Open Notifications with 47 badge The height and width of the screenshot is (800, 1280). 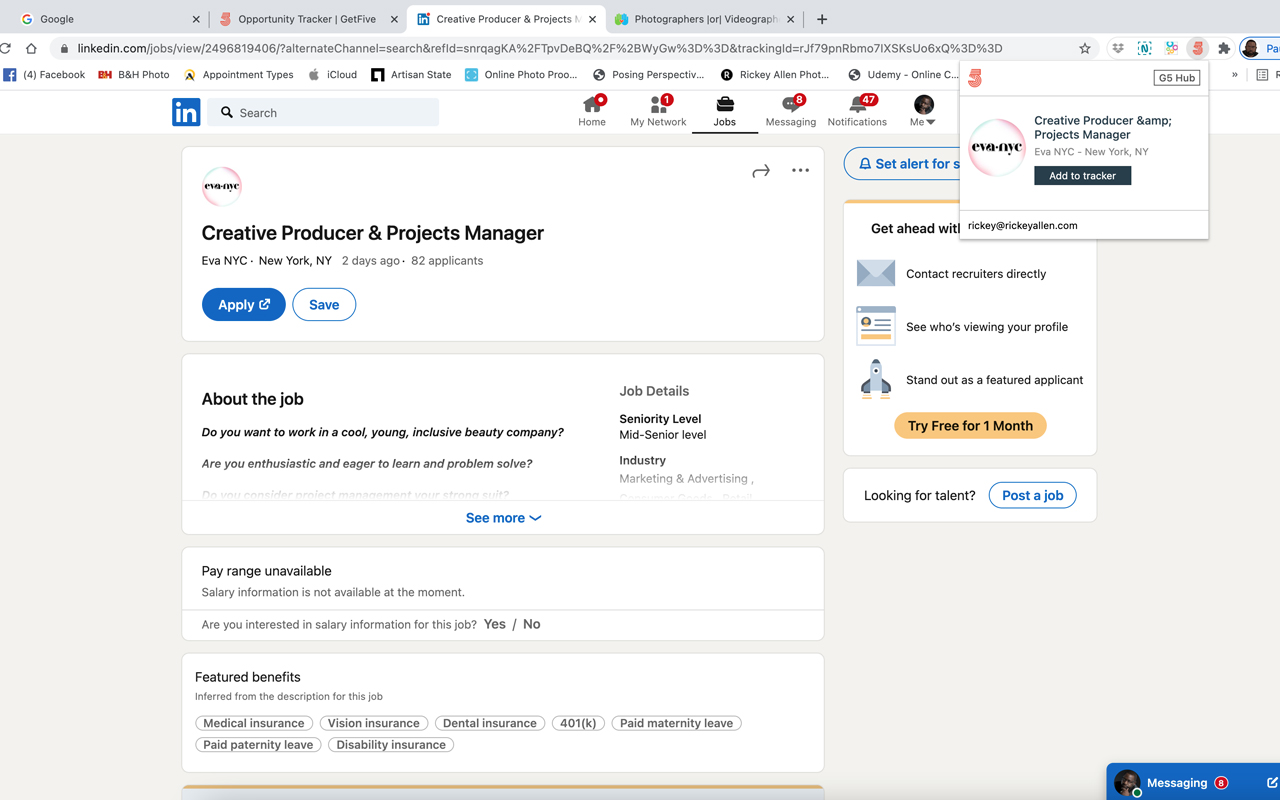tap(857, 111)
